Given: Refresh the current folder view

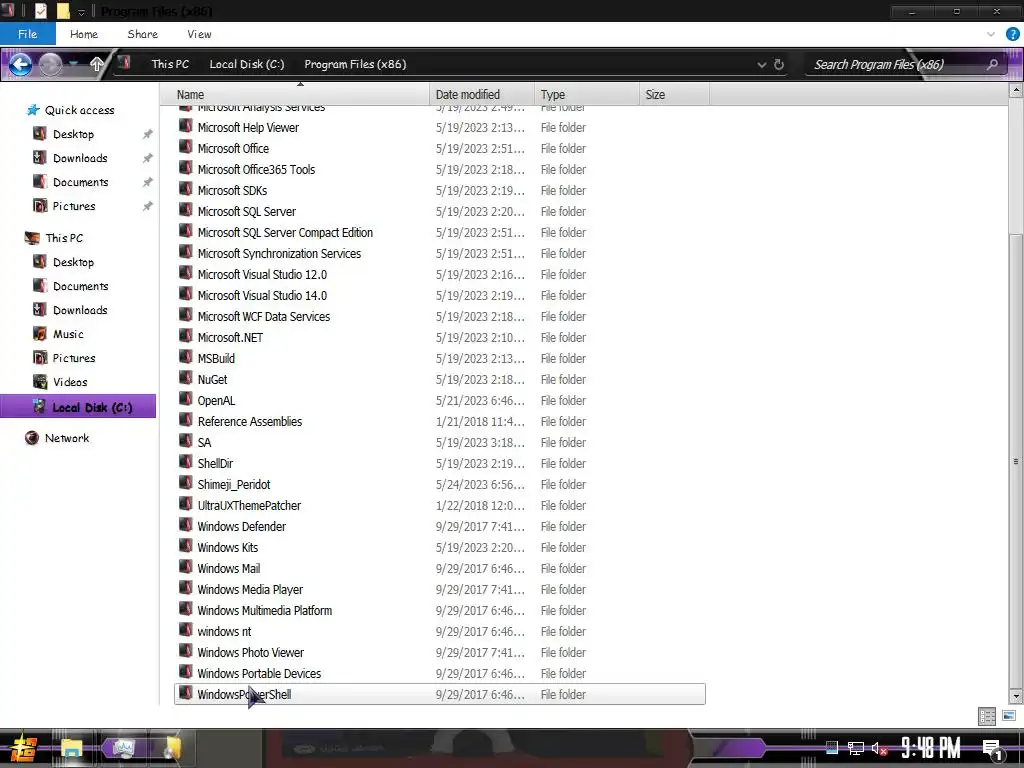Looking at the screenshot, I should tap(778, 65).
